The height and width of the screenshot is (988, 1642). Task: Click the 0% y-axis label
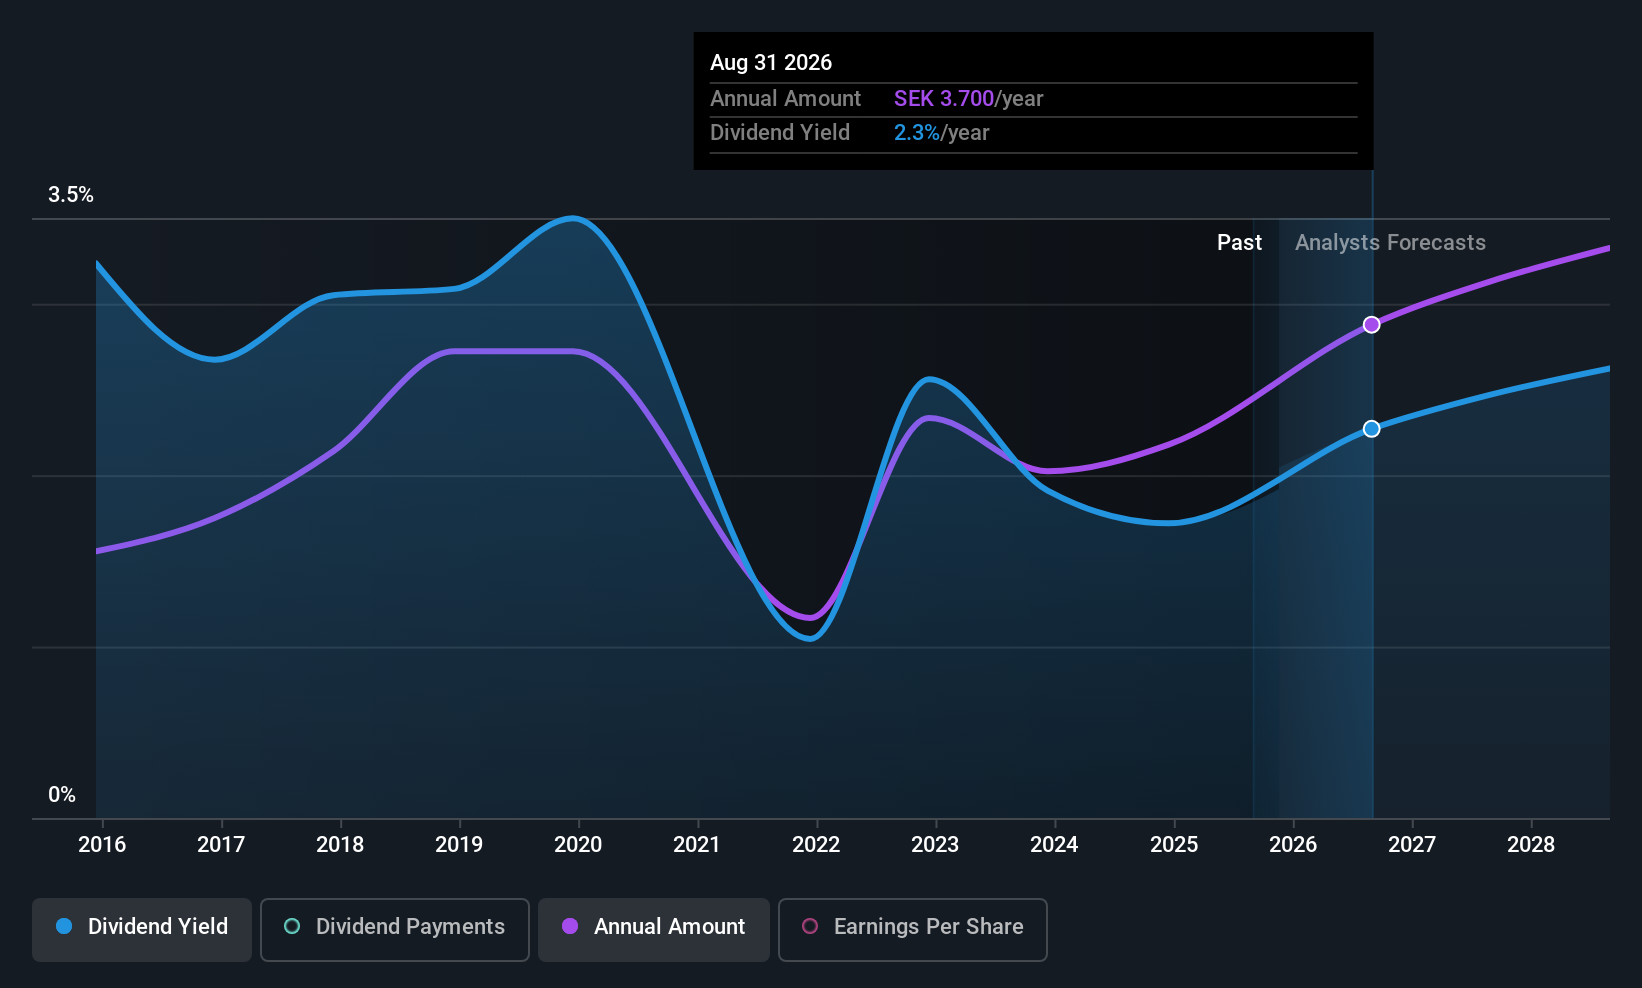click(62, 795)
